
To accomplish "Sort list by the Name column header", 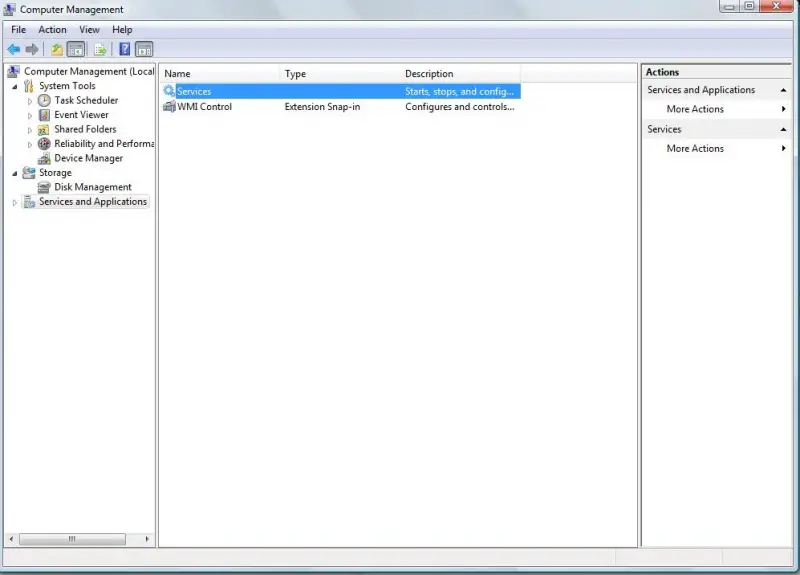I will pos(219,74).
